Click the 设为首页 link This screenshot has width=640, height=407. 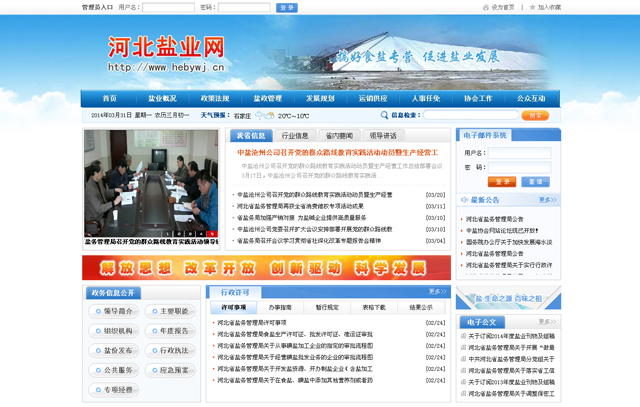coord(503,7)
